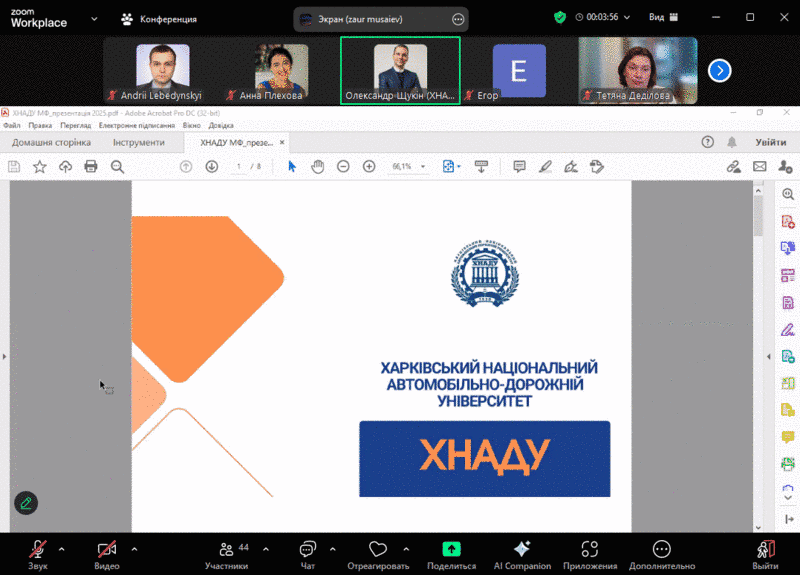Go to previous page with the up arrow
The width and height of the screenshot is (800, 575).
point(186,166)
